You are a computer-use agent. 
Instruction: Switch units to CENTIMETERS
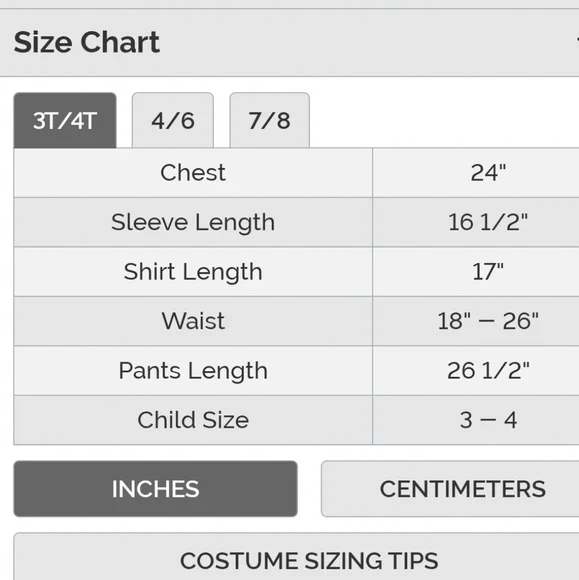pyautogui.click(x=450, y=489)
